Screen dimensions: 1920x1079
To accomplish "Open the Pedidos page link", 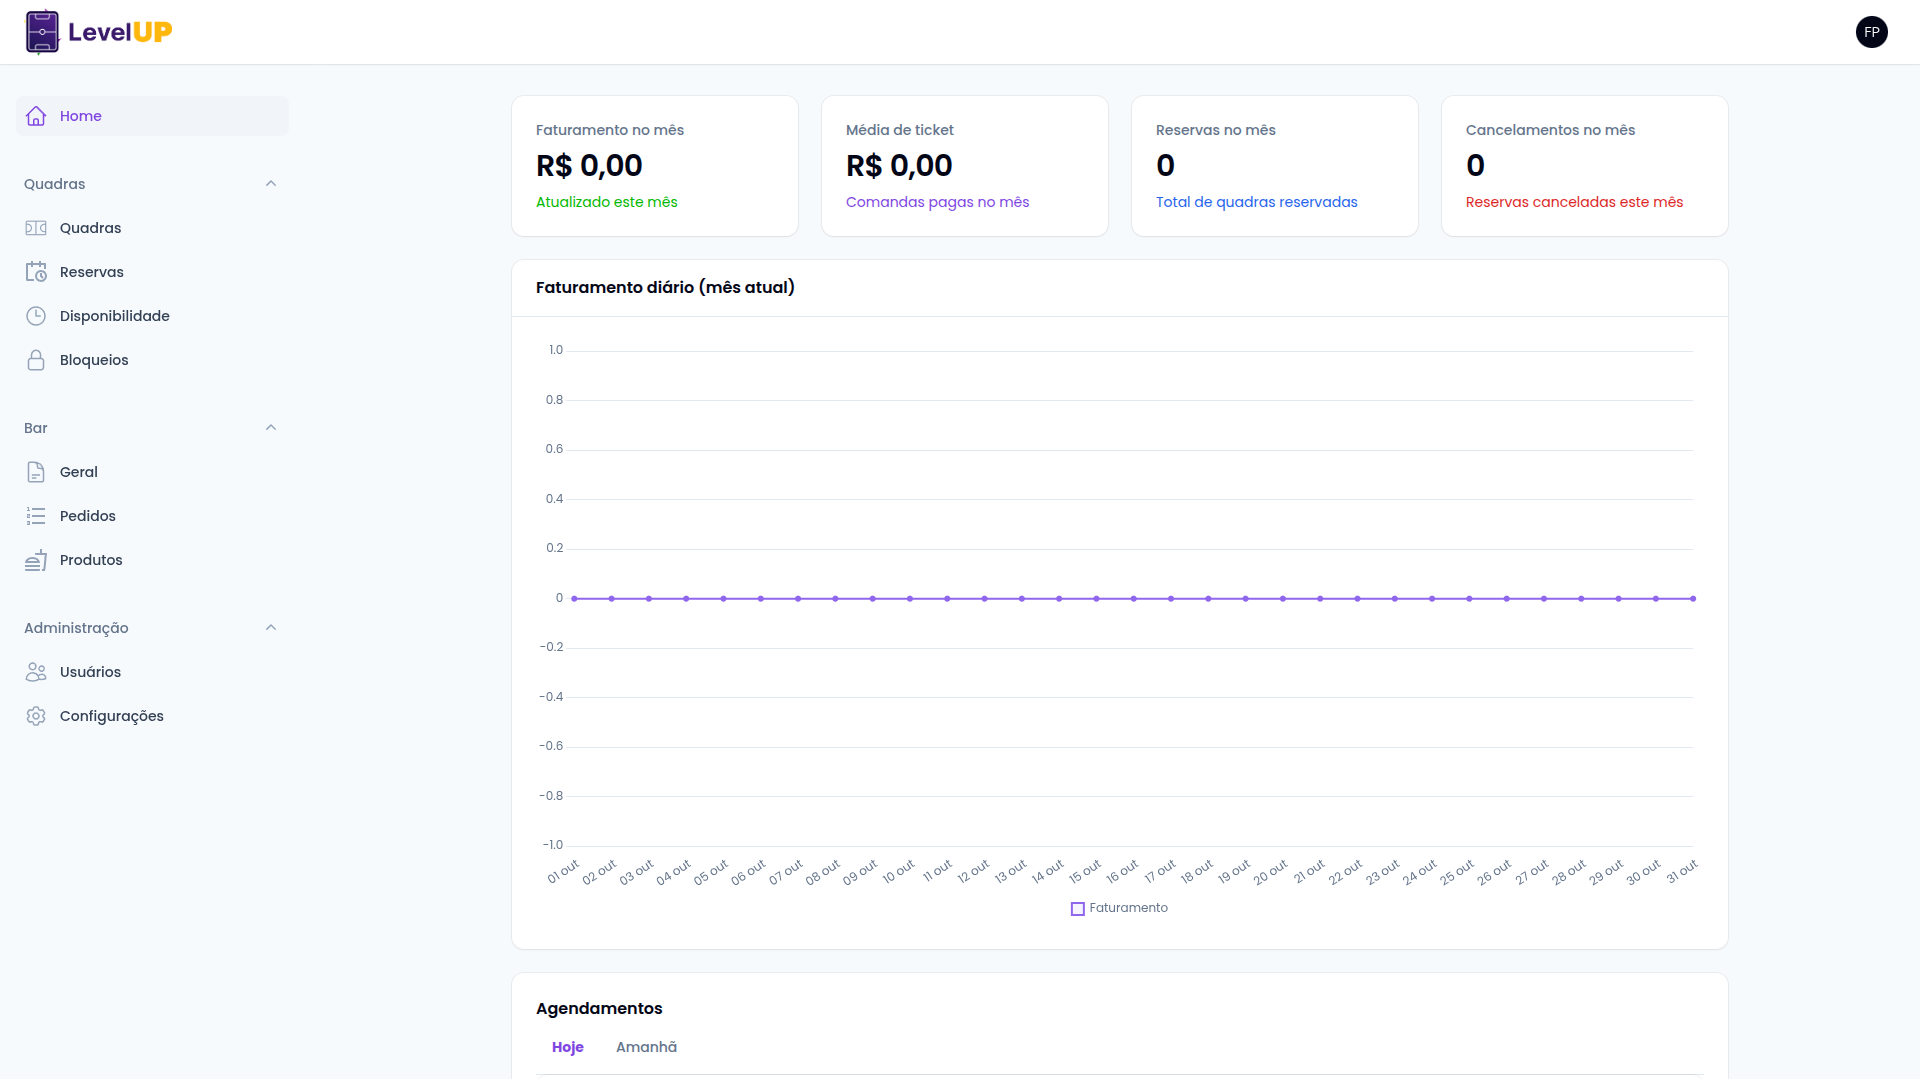I will pyautogui.click(x=88, y=516).
